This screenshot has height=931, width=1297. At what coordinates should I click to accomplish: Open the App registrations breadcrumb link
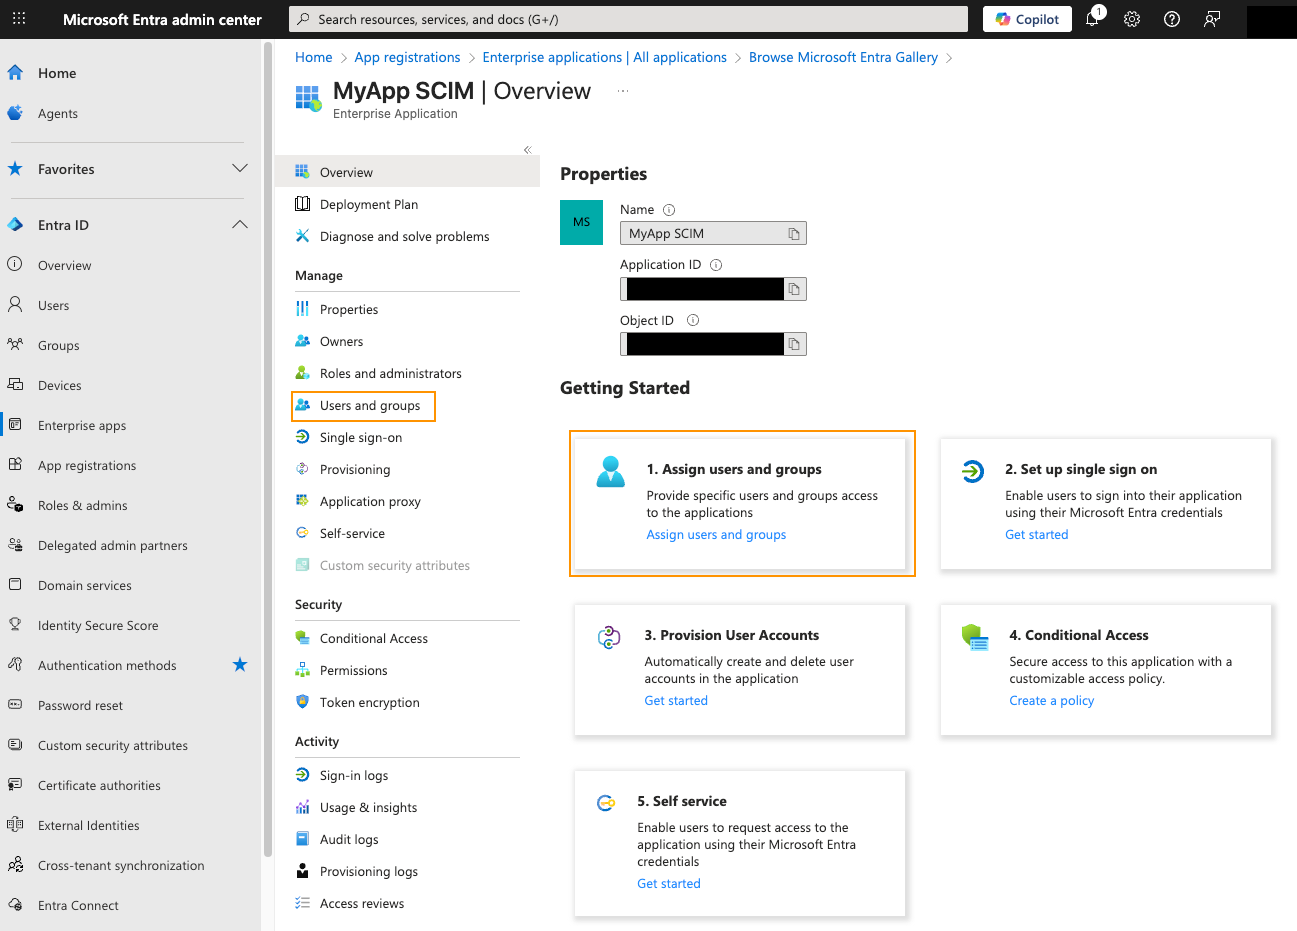407,57
